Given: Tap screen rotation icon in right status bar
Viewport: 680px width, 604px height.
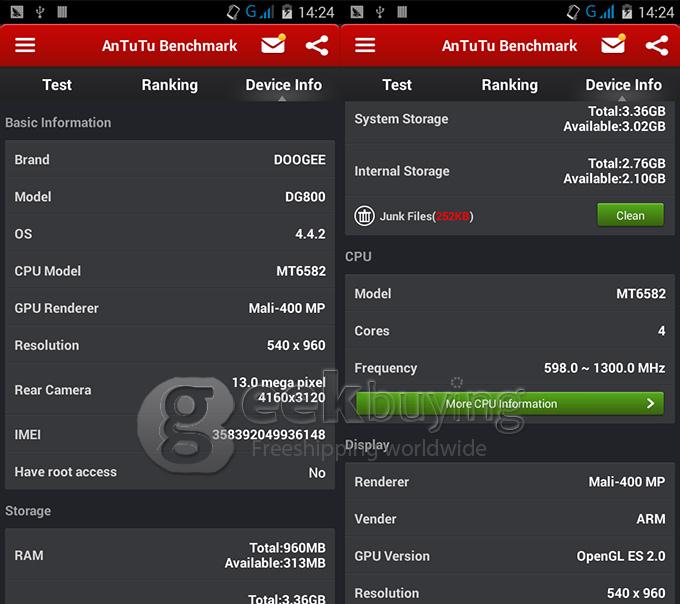Looking at the screenshot, I should click(573, 12).
